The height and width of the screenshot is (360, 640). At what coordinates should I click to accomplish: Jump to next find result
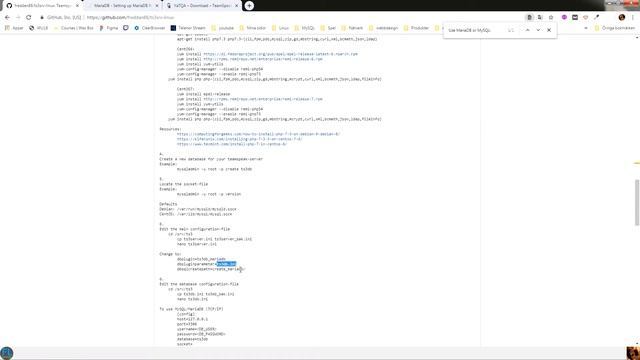[538, 30]
